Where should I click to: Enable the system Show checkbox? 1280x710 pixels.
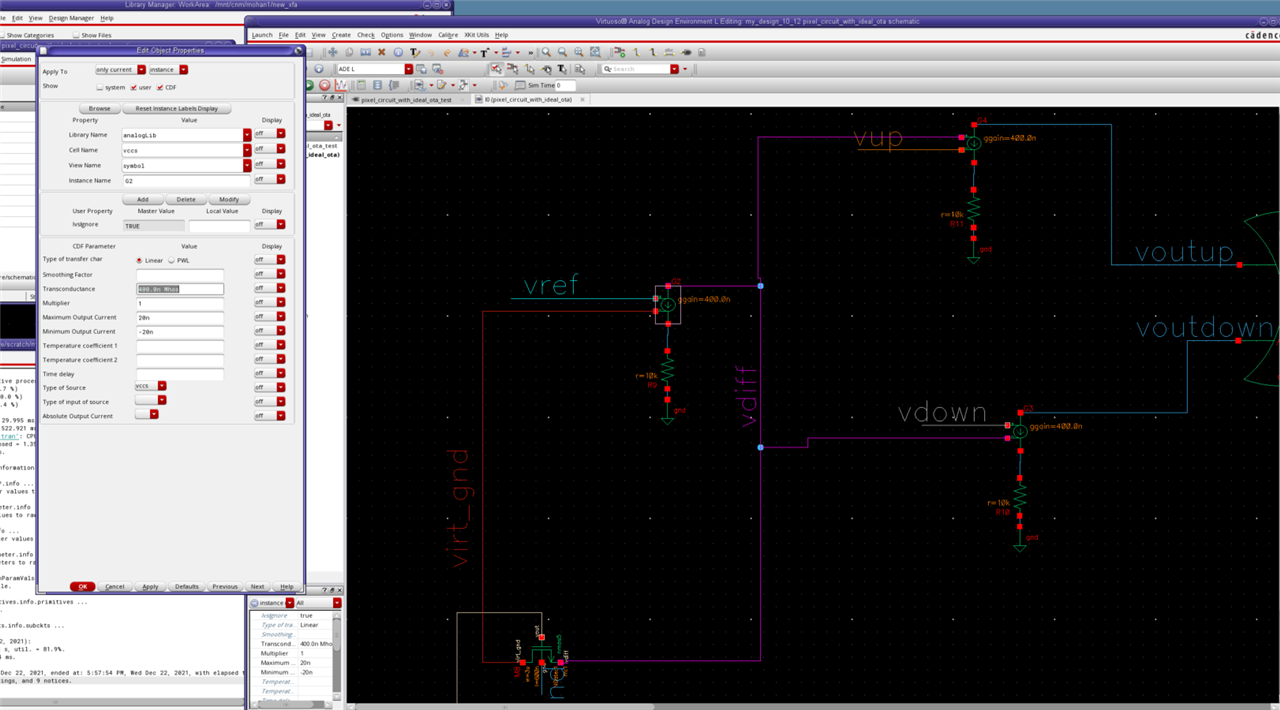click(x=100, y=87)
